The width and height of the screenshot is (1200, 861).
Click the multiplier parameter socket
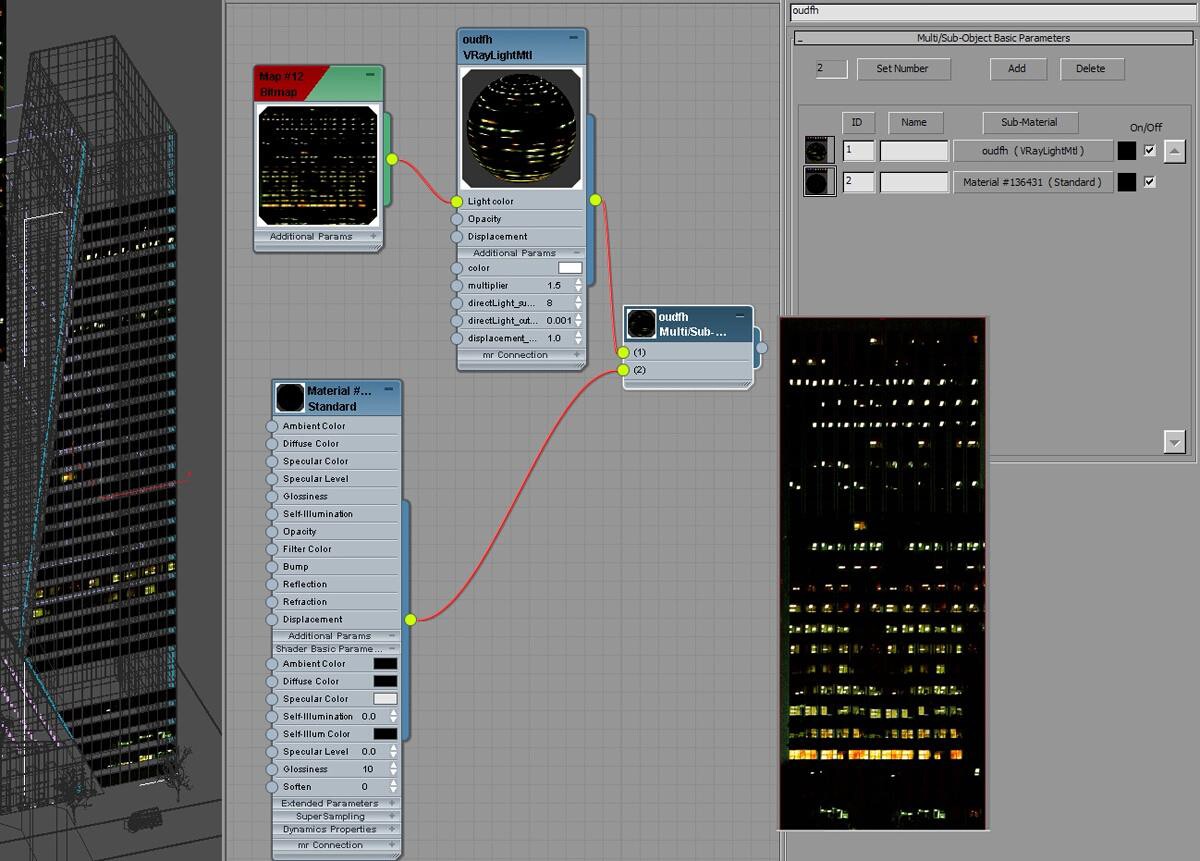(457, 286)
